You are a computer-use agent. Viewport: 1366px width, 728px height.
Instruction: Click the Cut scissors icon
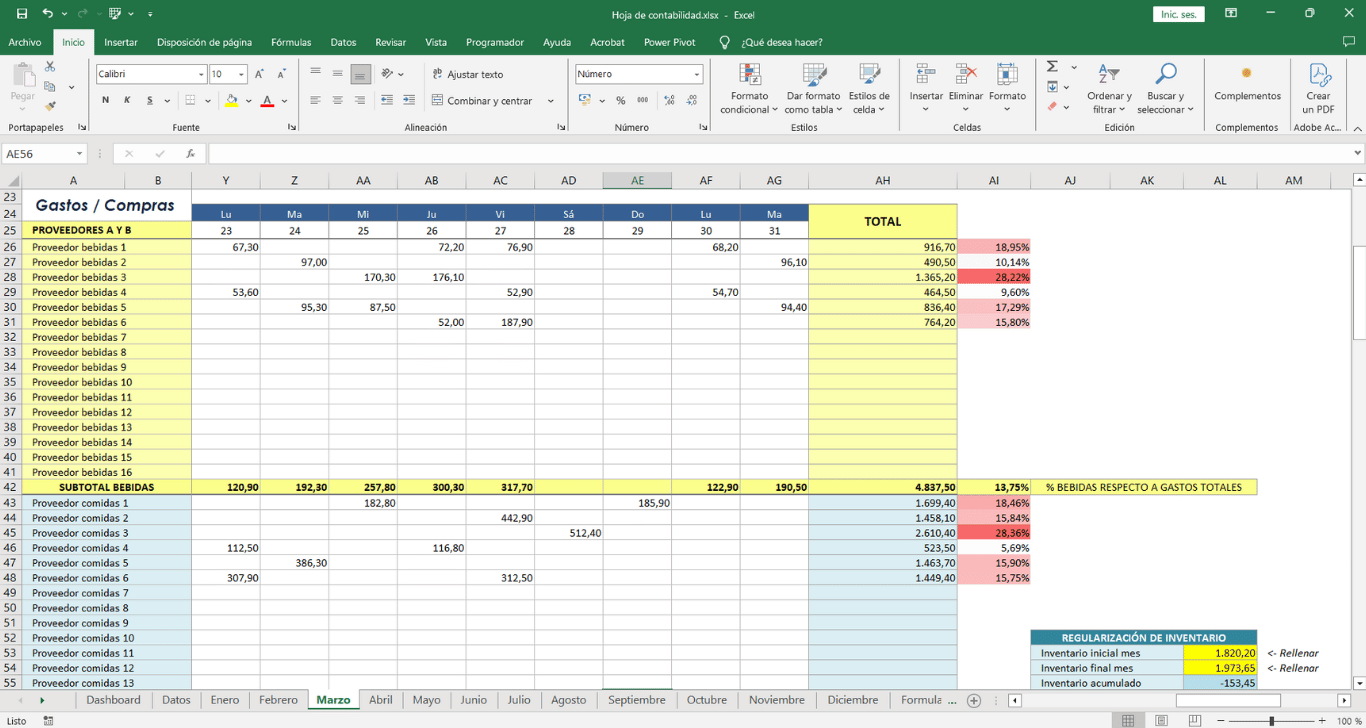coord(50,67)
